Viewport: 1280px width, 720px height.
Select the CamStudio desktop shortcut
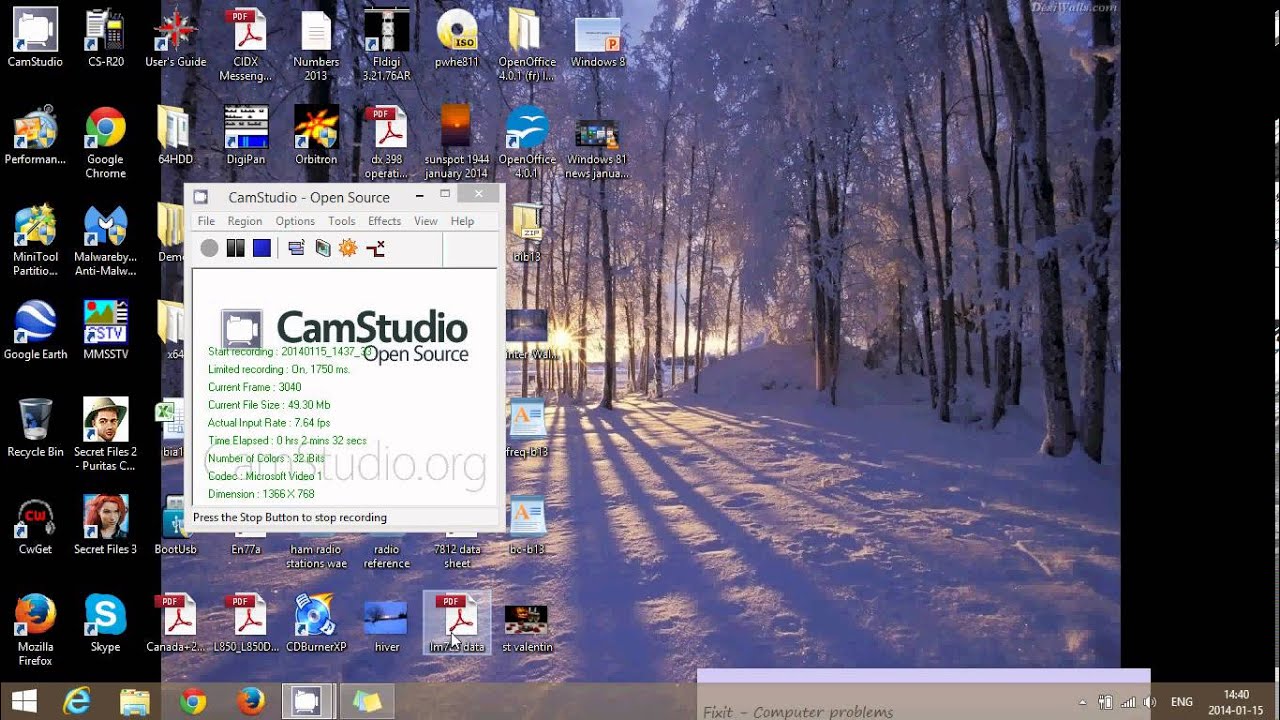pyautogui.click(x=35, y=39)
